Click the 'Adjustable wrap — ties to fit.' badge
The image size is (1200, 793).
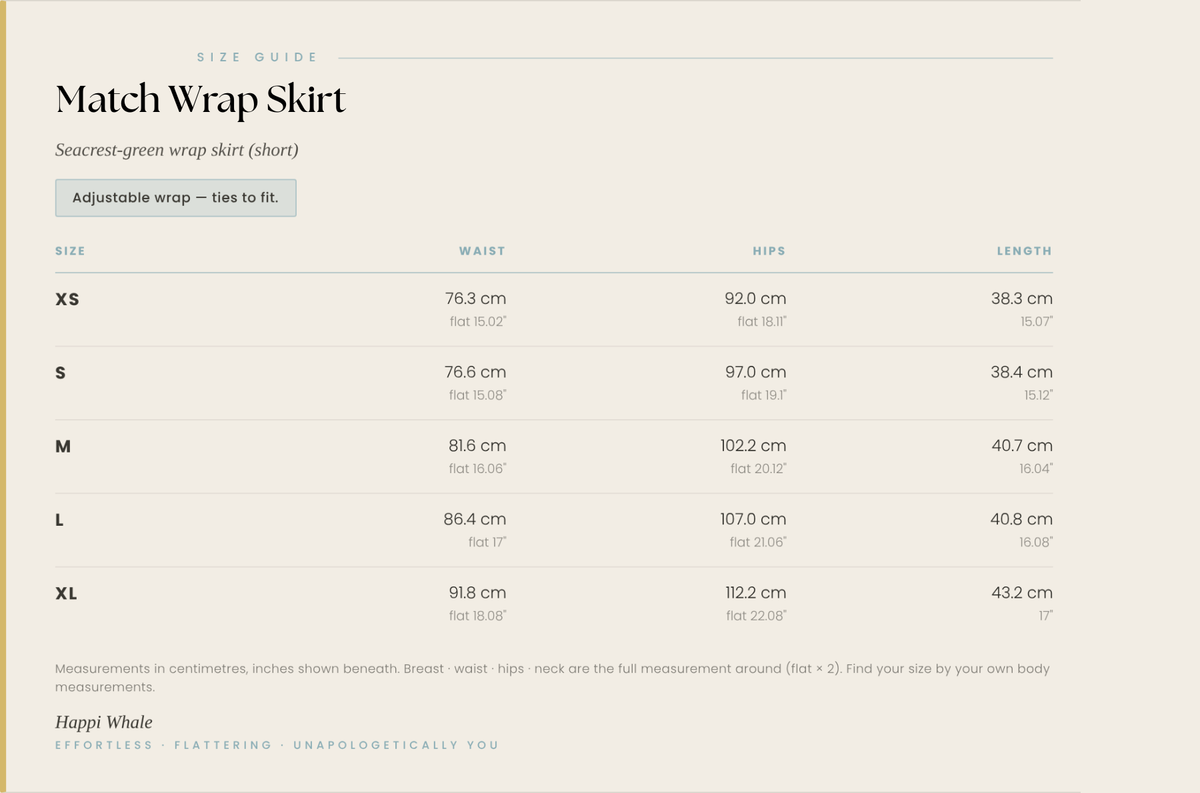[x=176, y=198]
